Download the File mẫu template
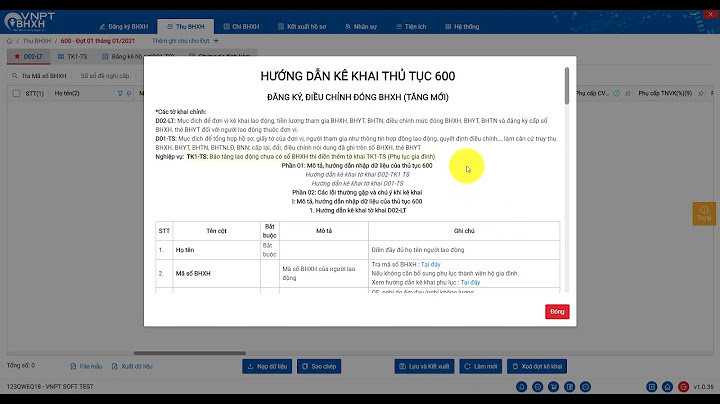The width and height of the screenshot is (720, 404). point(86,366)
